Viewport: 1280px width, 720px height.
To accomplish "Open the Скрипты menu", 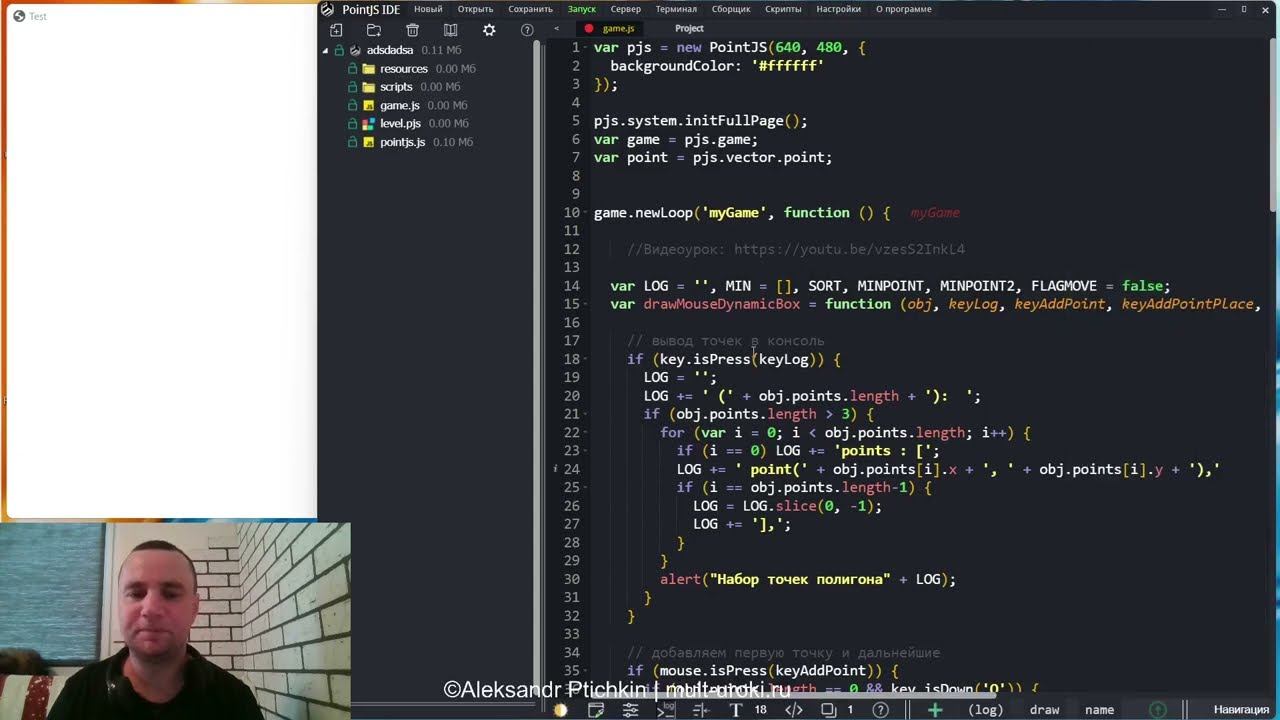I will (x=783, y=9).
